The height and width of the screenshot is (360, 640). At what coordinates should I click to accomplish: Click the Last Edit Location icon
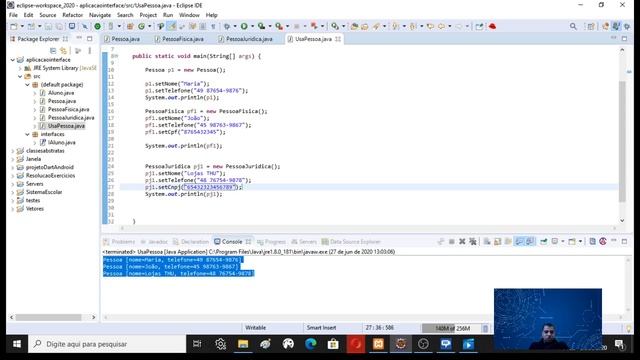[430, 27]
